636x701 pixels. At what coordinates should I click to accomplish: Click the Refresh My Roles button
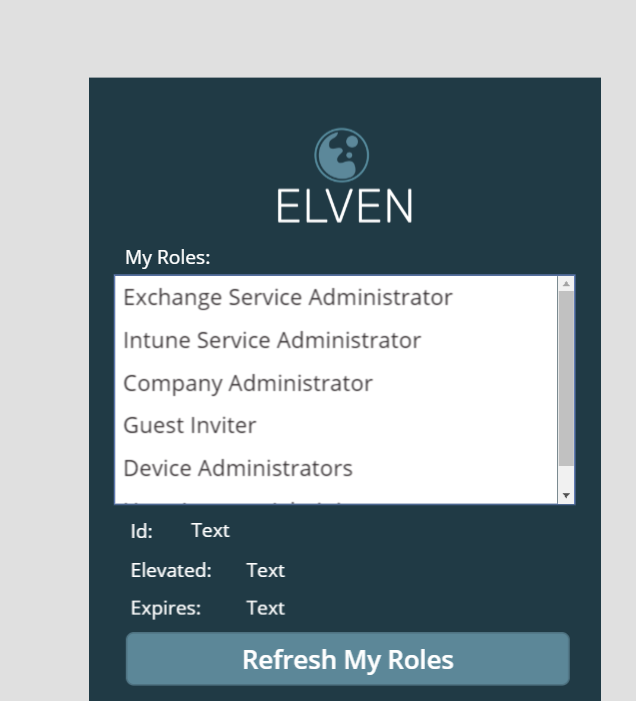click(348, 659)
